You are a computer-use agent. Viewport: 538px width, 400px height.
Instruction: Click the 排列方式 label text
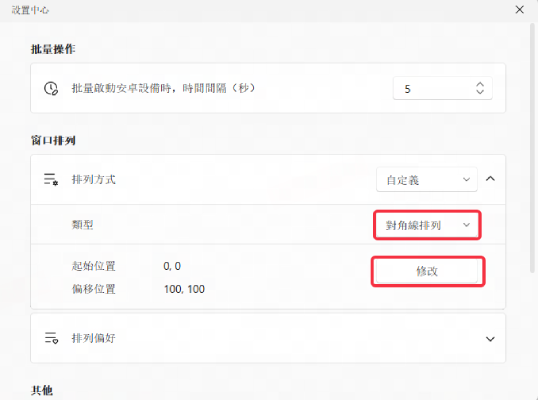[x=93, y=179]
